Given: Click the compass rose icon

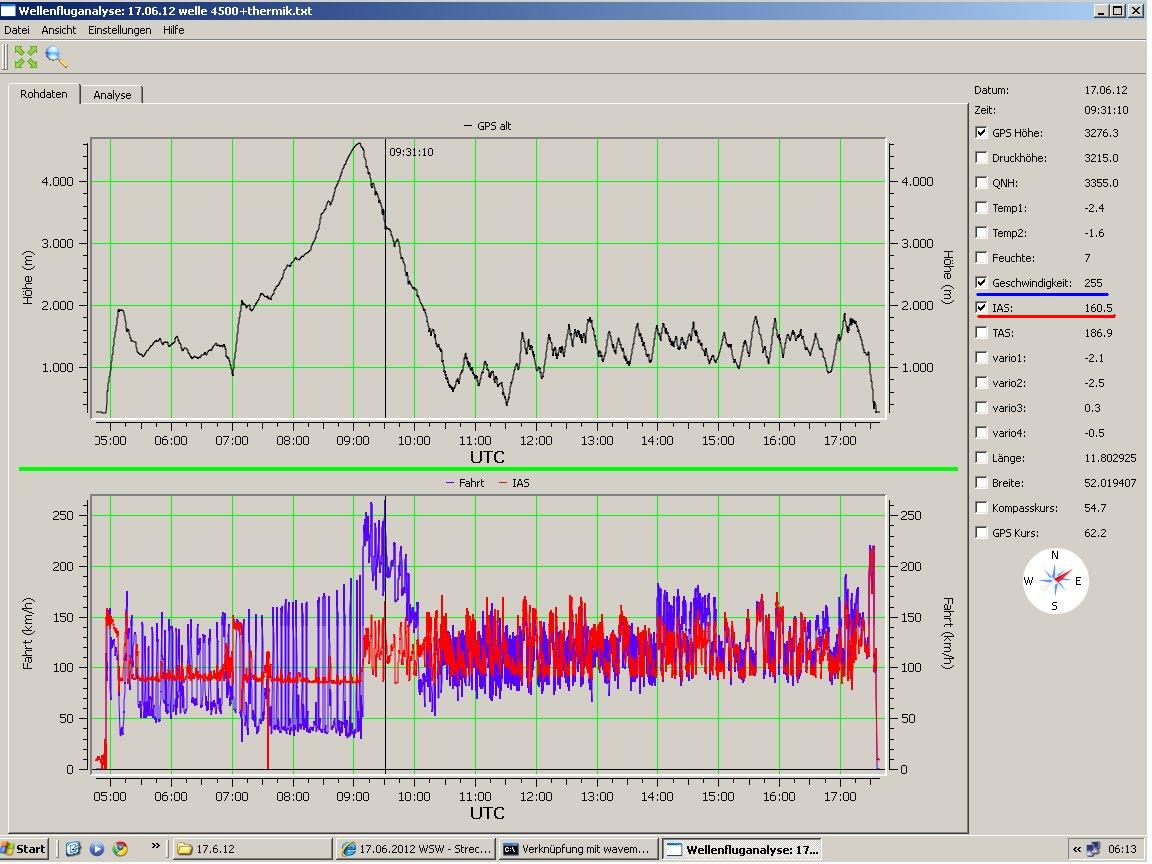Looking at the screenshot, I should [1054, 579].
